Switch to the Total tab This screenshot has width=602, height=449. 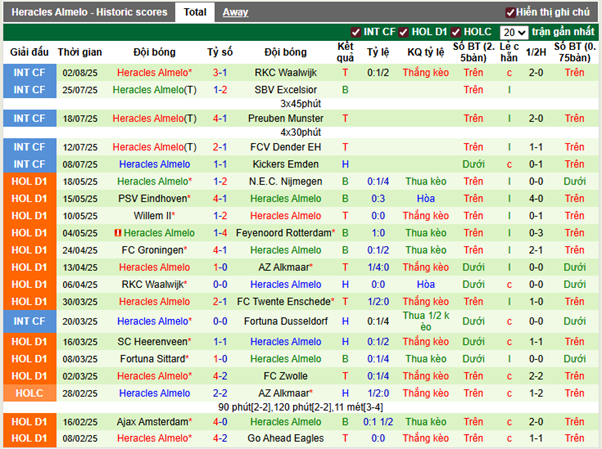[195, 12]
